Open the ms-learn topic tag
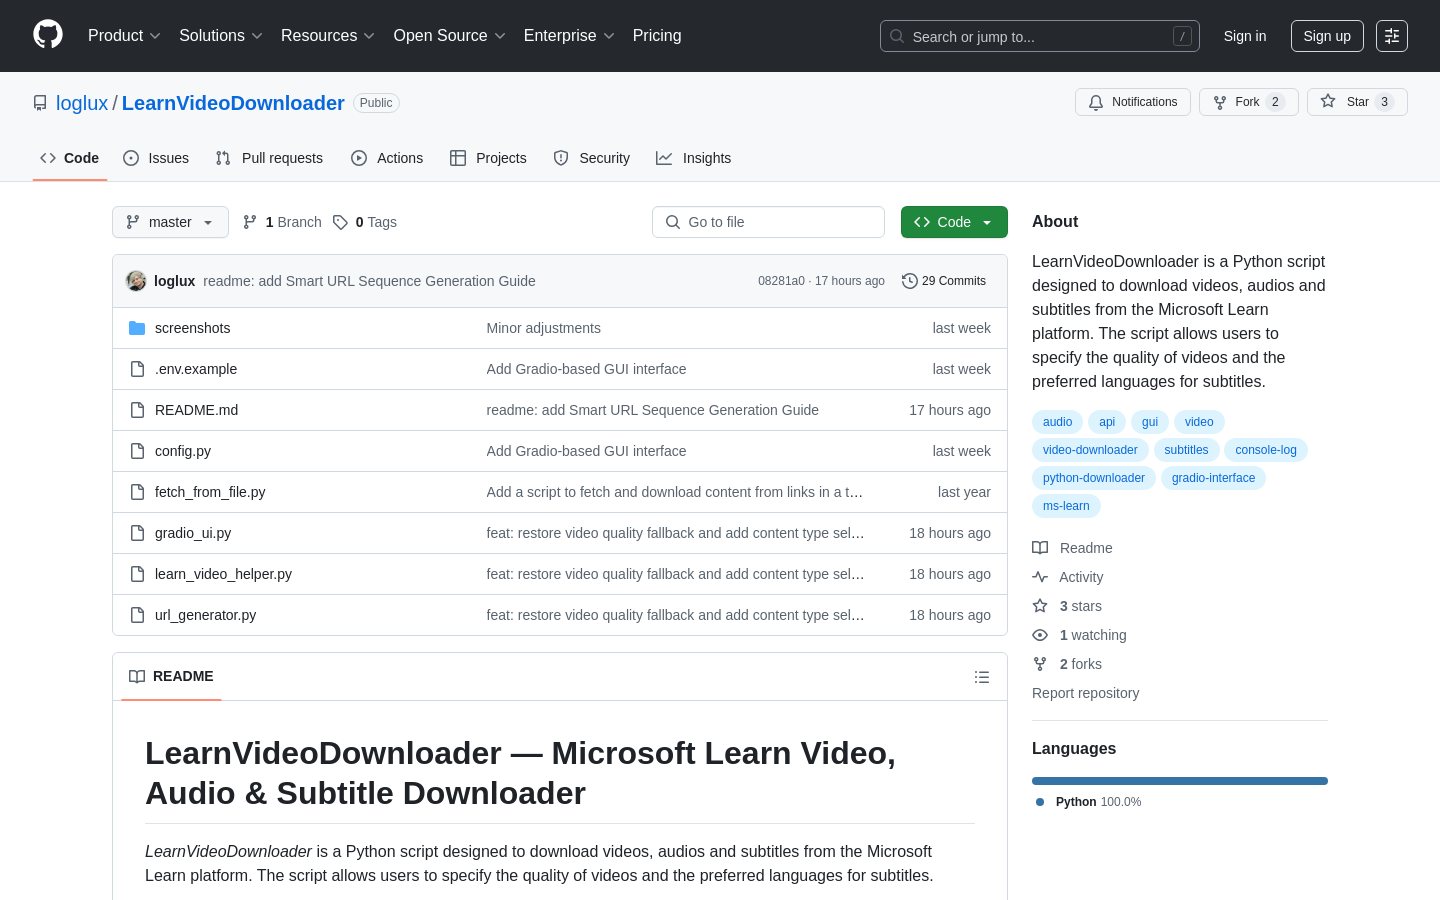Image resolution: width=1440 pixels, height=900 pixels. 1066,506
